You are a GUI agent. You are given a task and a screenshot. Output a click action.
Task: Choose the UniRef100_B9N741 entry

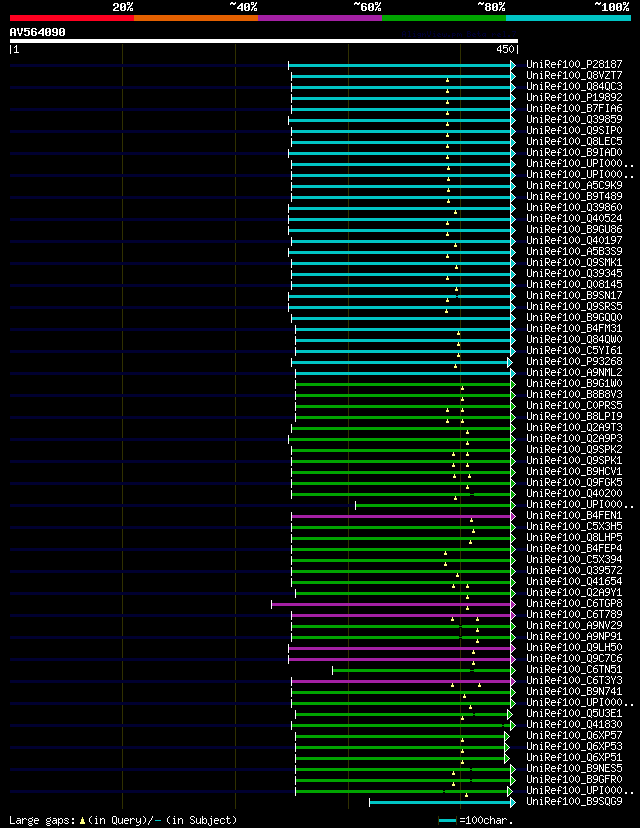574,691
